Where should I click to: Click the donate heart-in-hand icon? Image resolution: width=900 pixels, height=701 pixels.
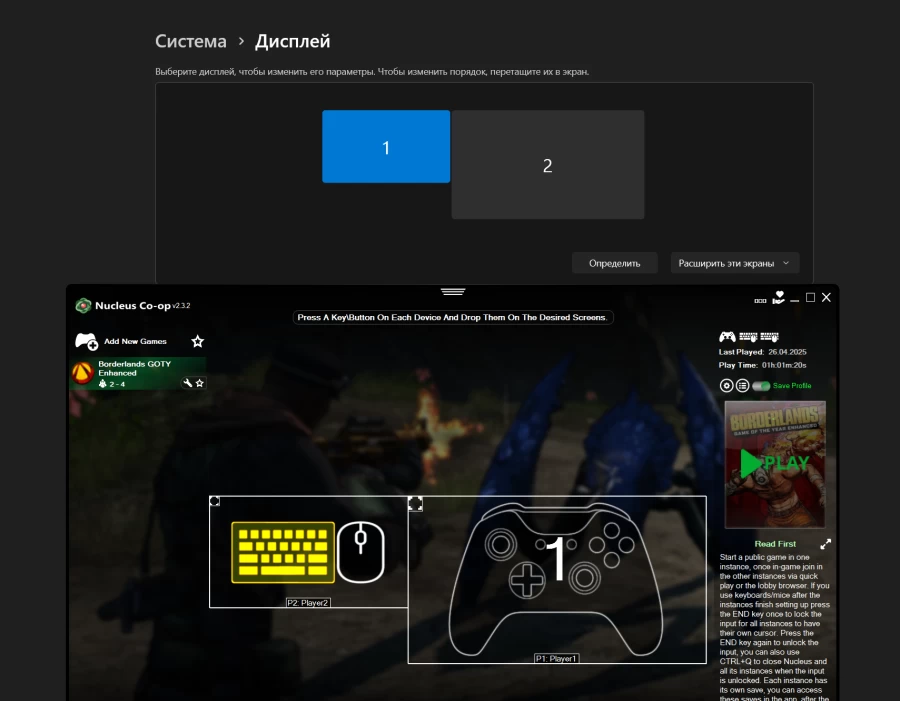point(779,297)
